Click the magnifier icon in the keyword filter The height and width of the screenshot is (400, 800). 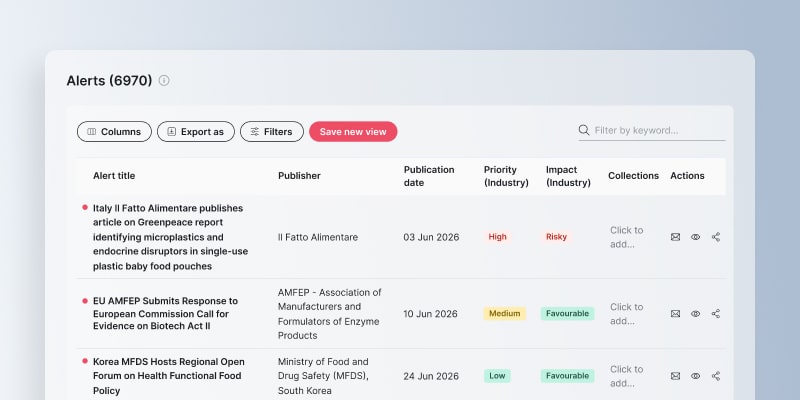pos(584,130)
